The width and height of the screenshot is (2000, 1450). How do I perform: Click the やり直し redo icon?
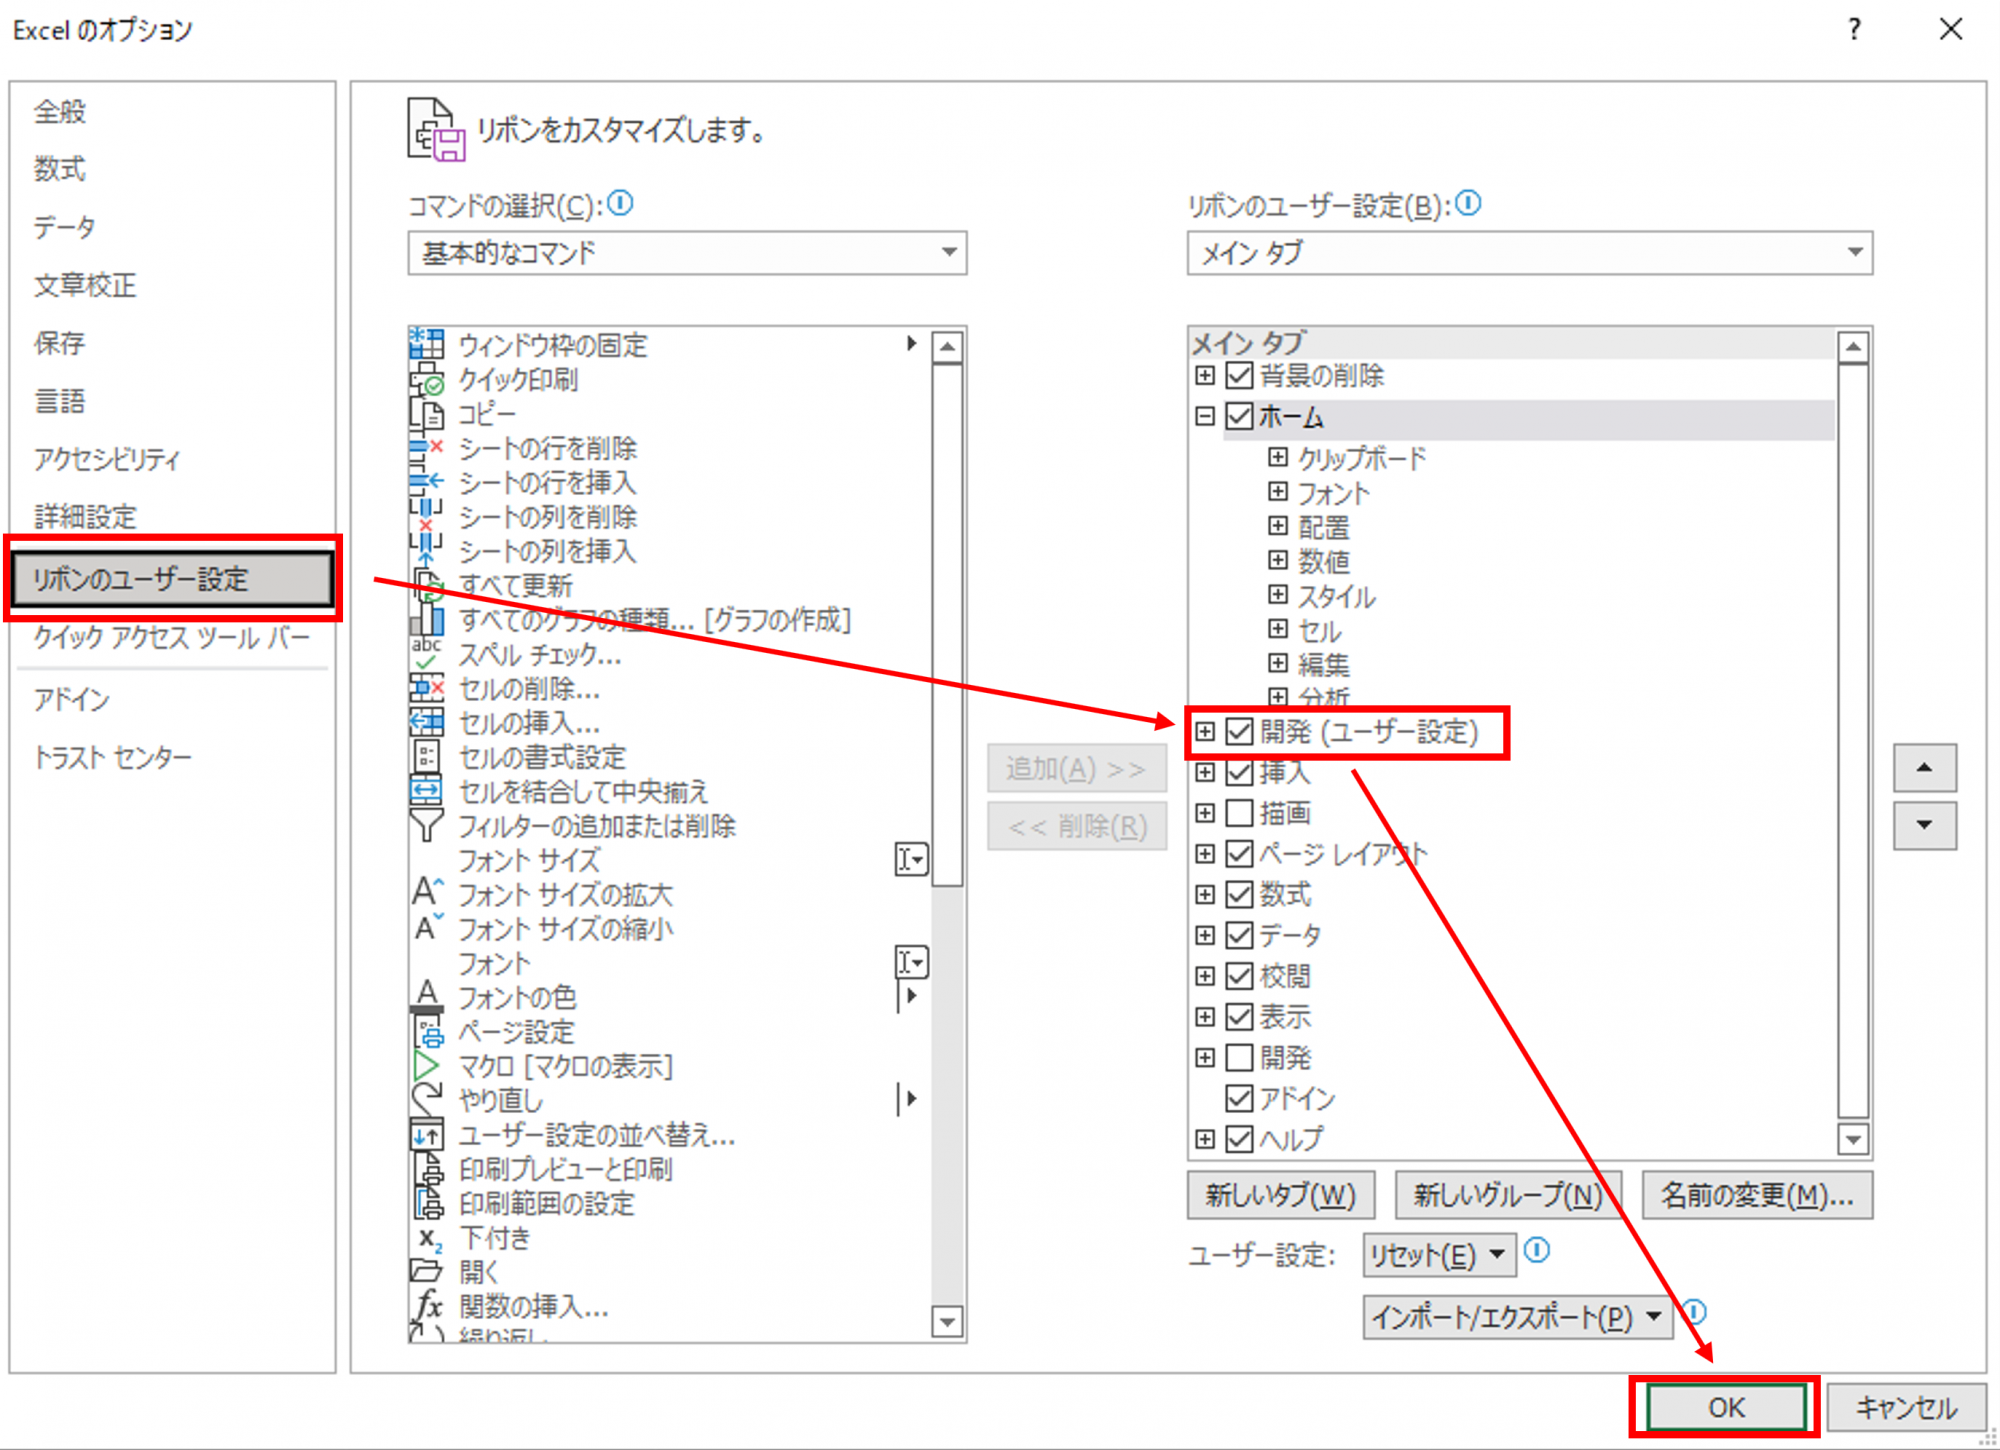[427, 1099]
